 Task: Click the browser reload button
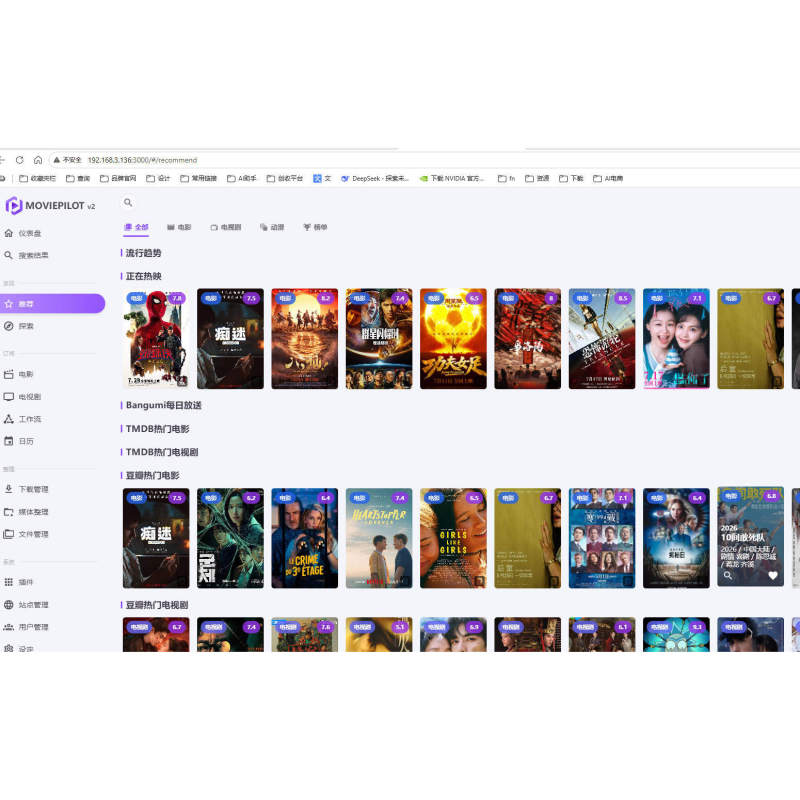pos(19,160)
